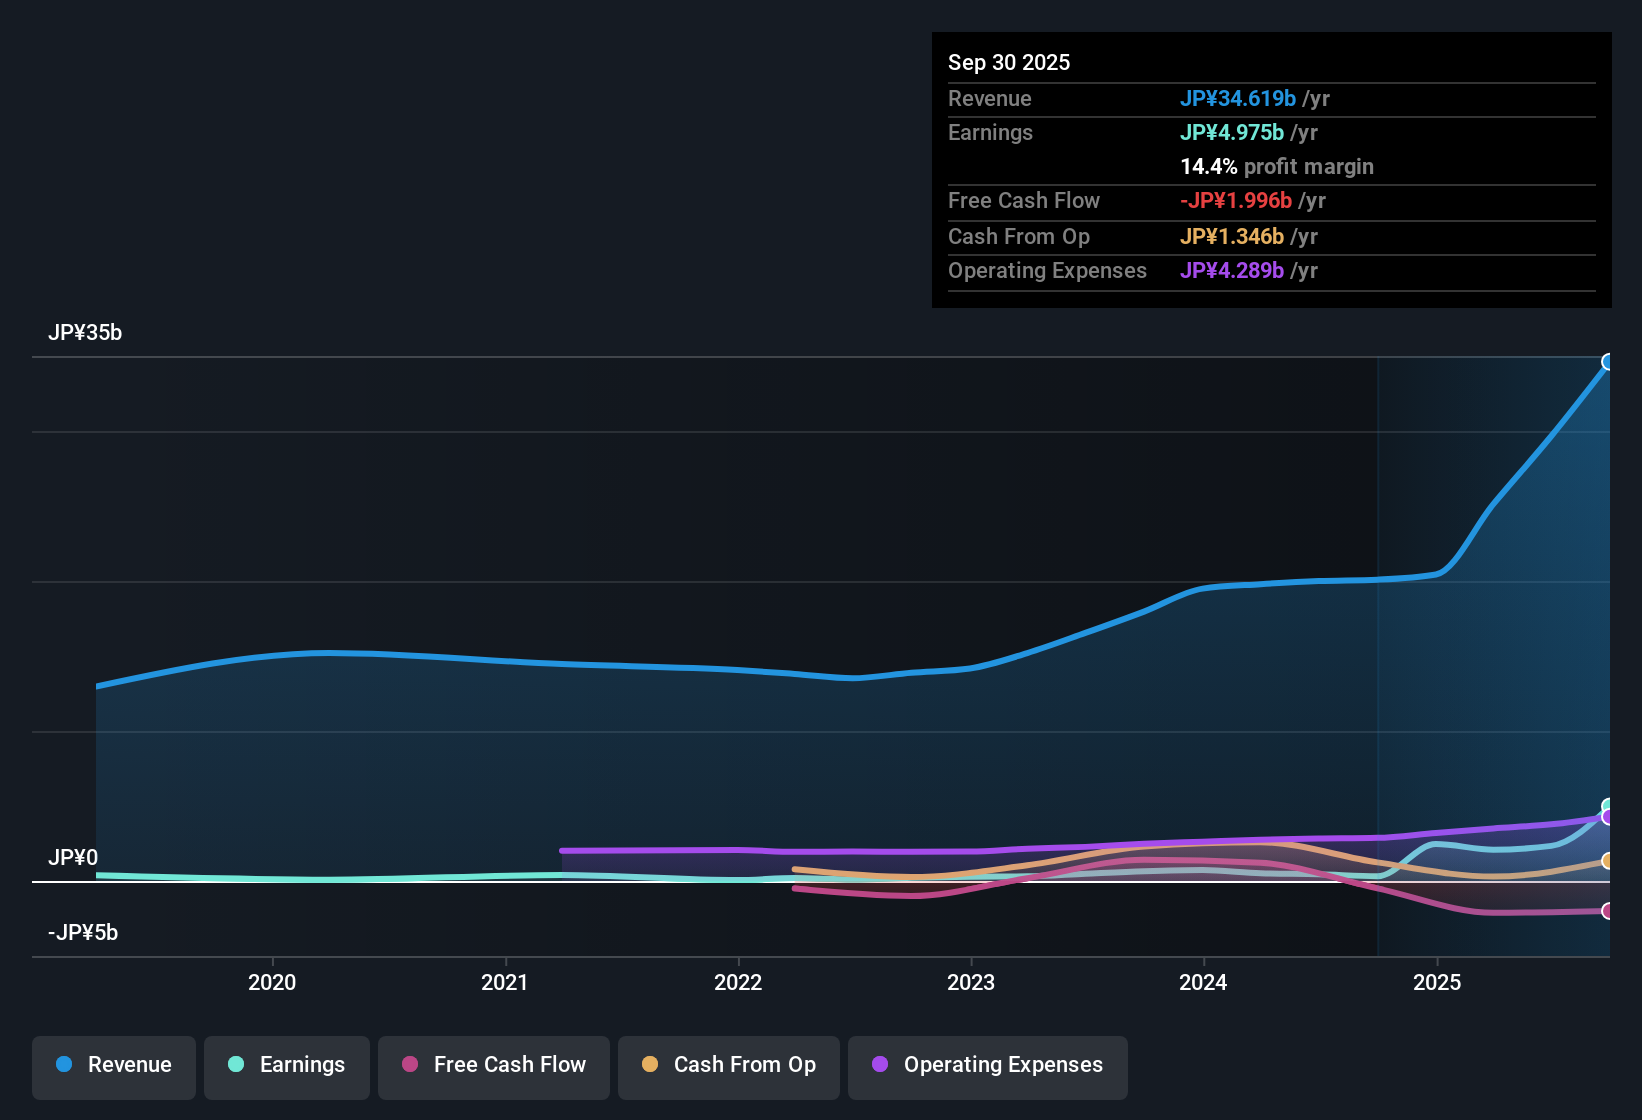The height and width of the screenshot is (1120, 1642).
Task: Select the Revenue endpoint marker on chart
Action: point(1608,362)
